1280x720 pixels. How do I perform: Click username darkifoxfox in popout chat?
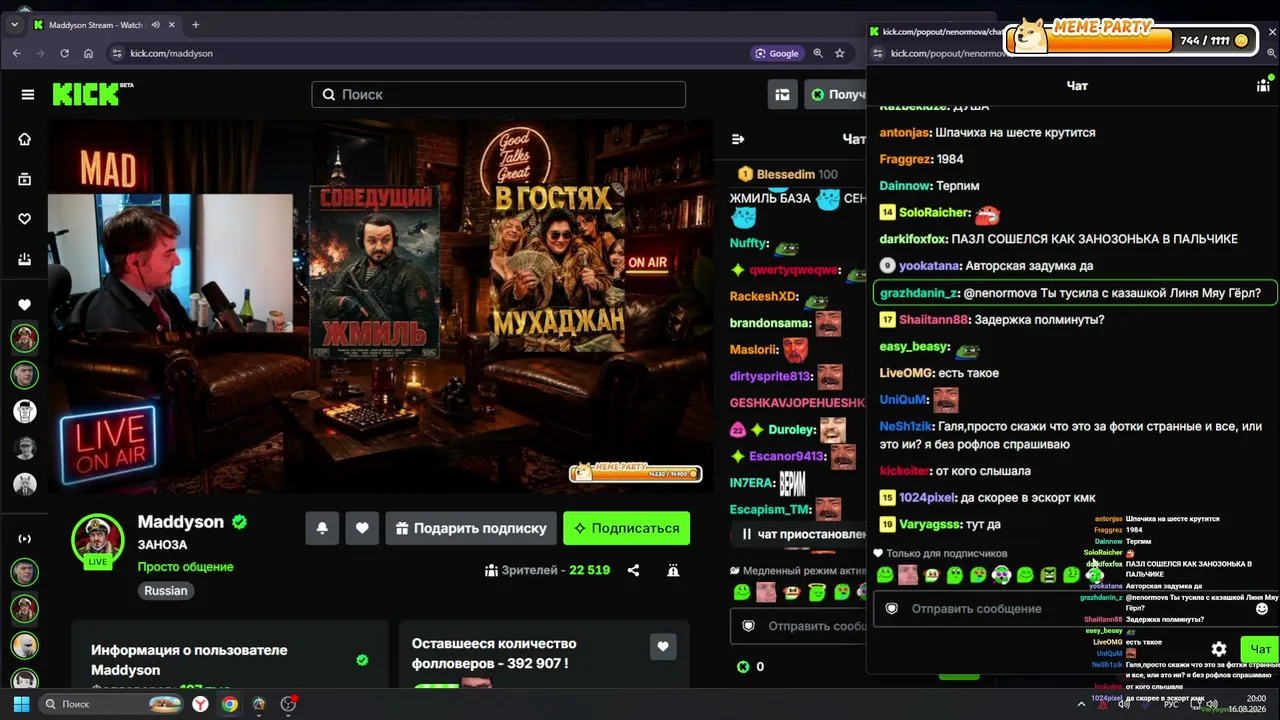[x=913, y=239]
